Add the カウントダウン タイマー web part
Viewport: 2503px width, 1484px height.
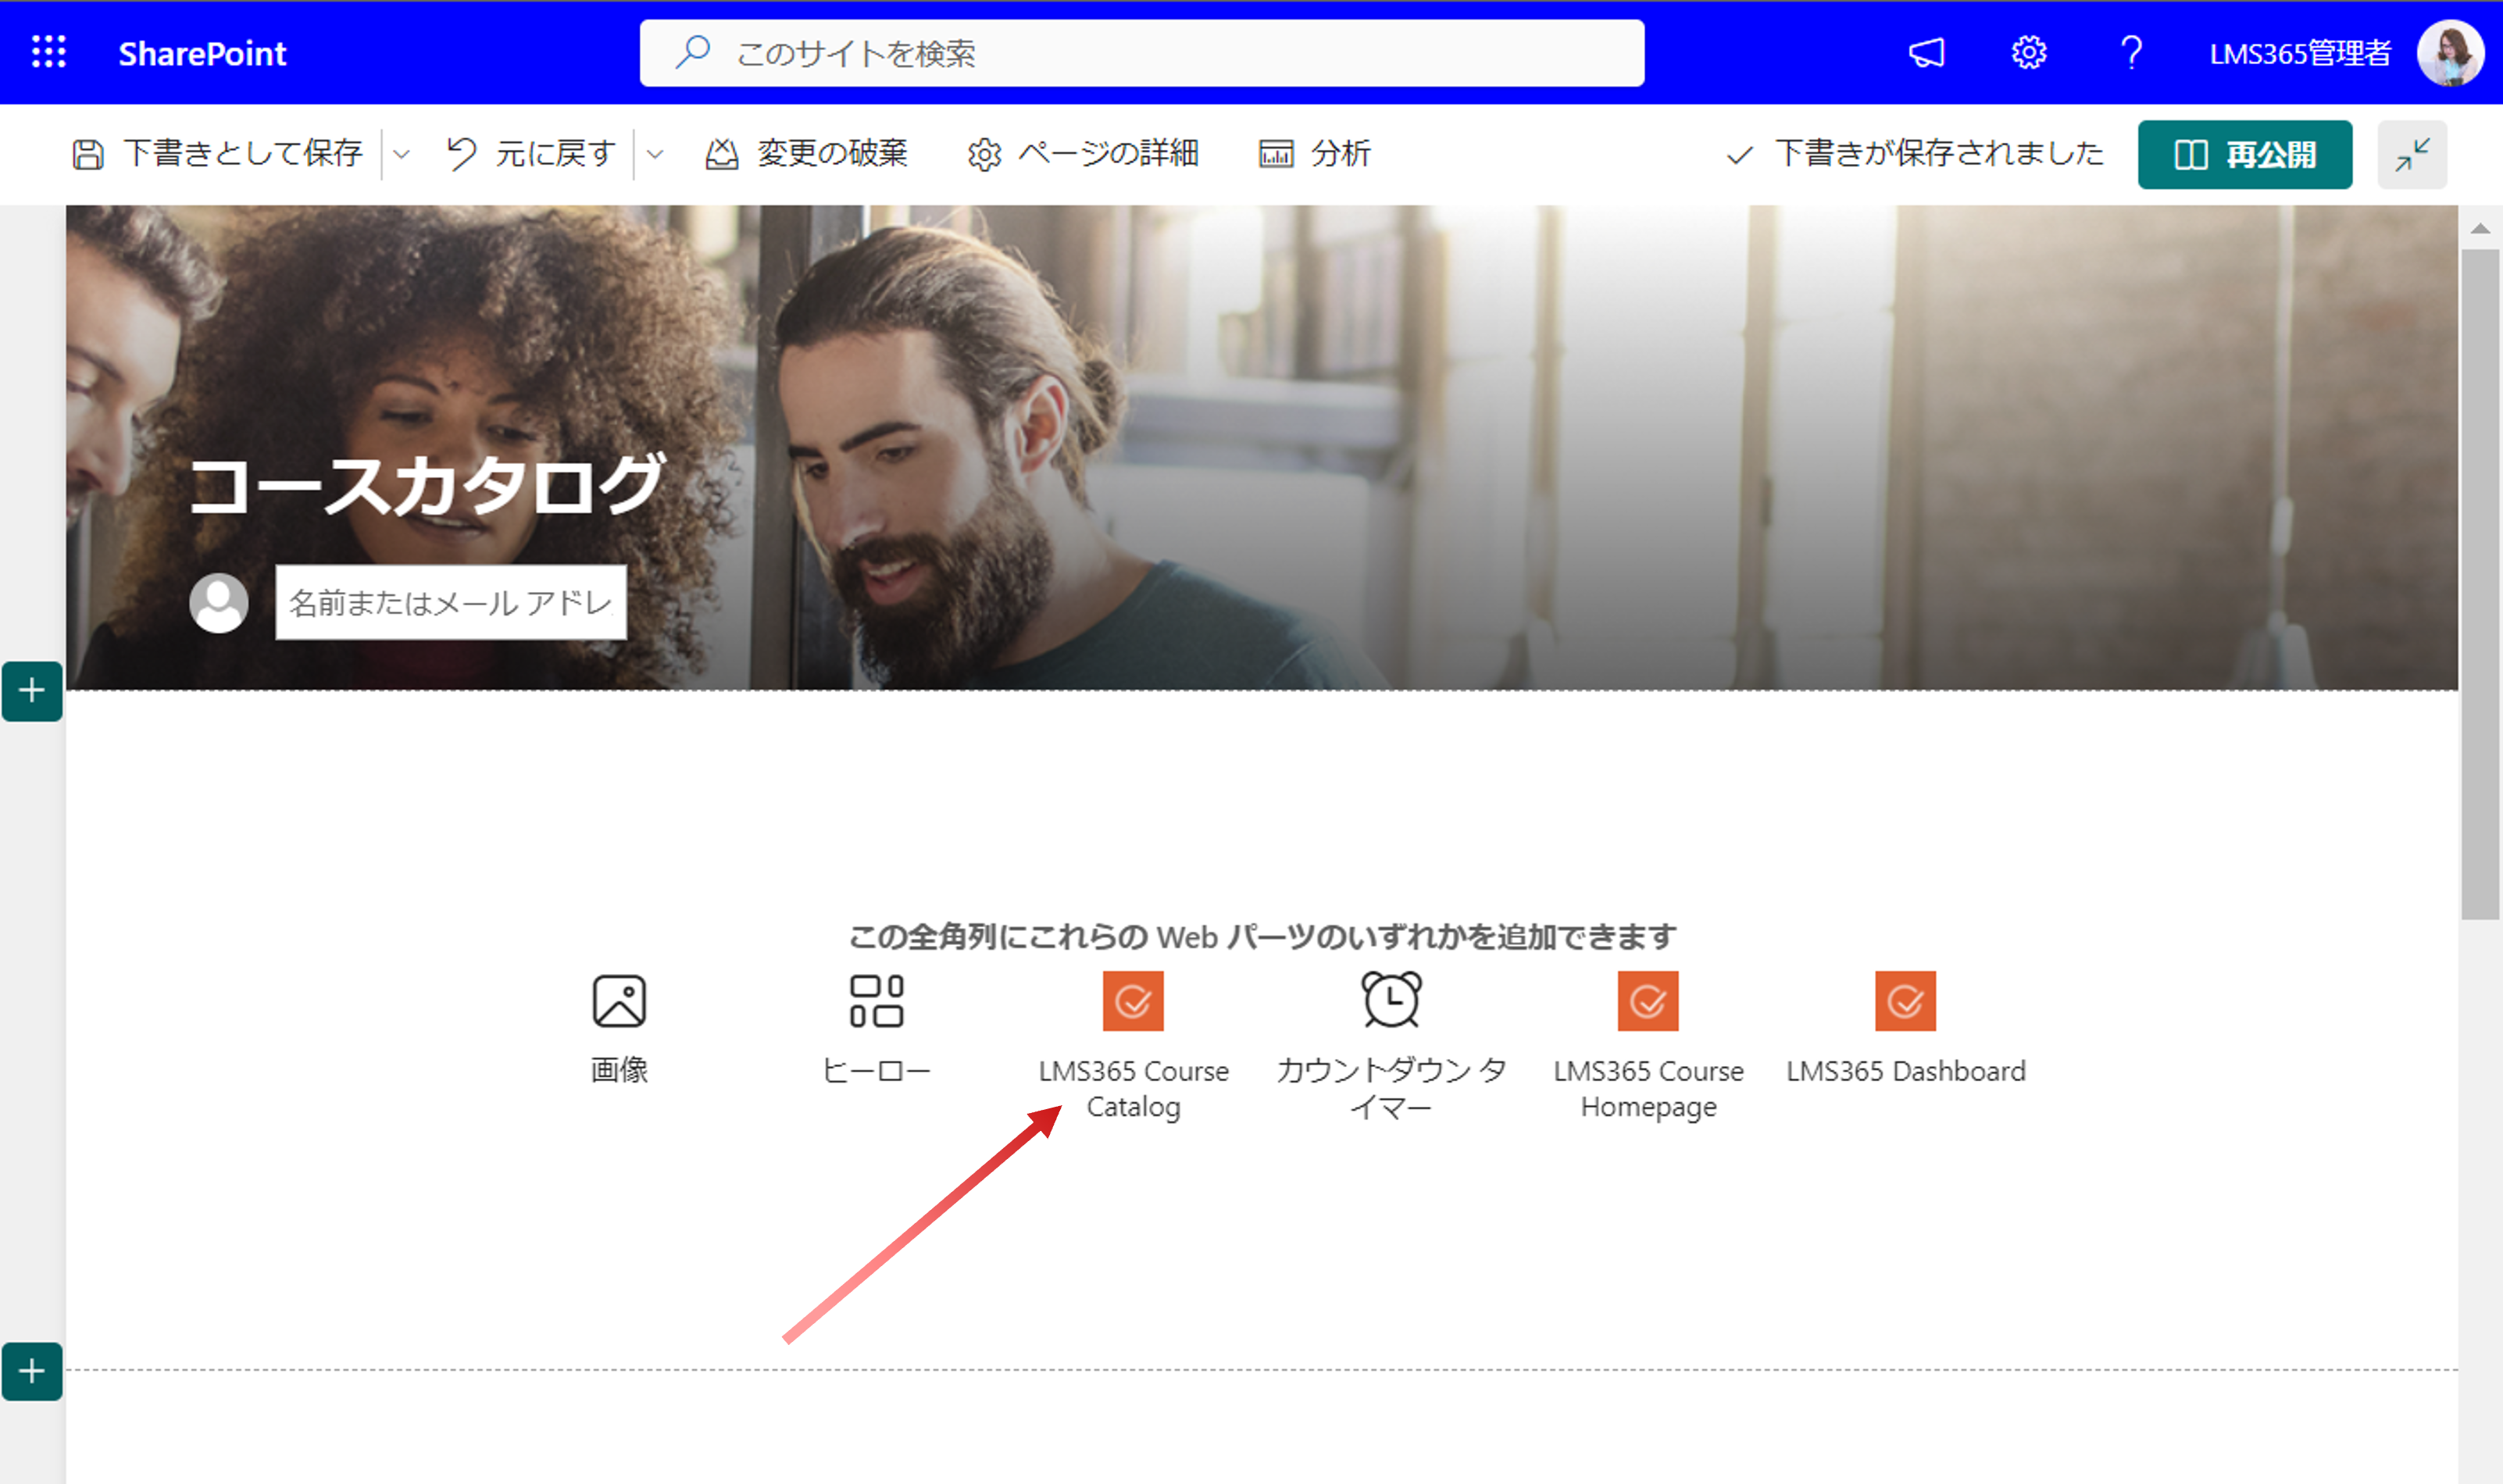(1391, 1046)
